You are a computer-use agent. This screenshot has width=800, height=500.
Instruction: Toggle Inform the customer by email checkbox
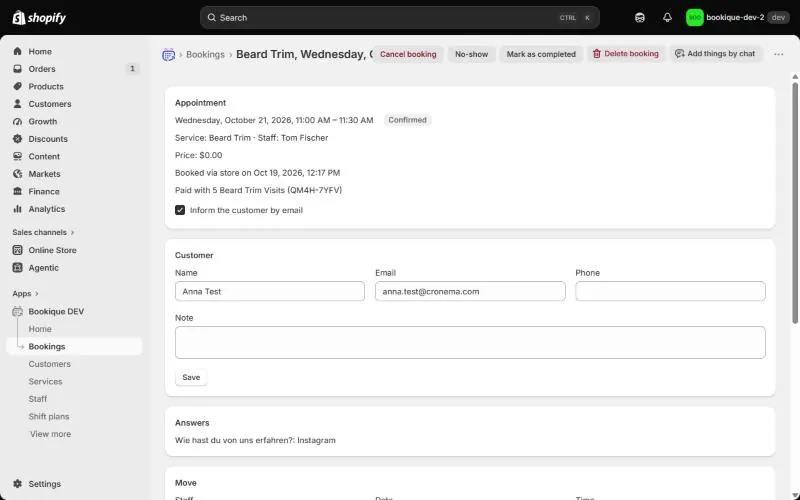(180, 210)
